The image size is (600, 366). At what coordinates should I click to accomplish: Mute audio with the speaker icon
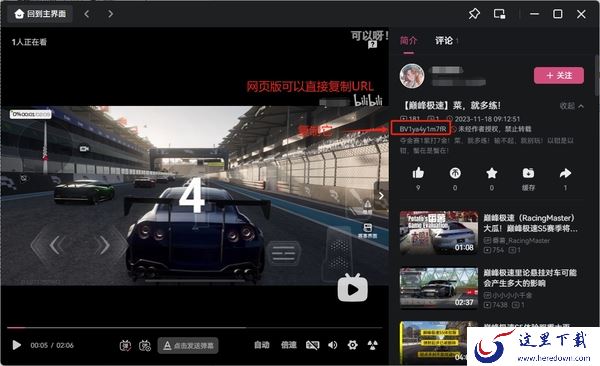pyautogui.click(x=333, y=345)
